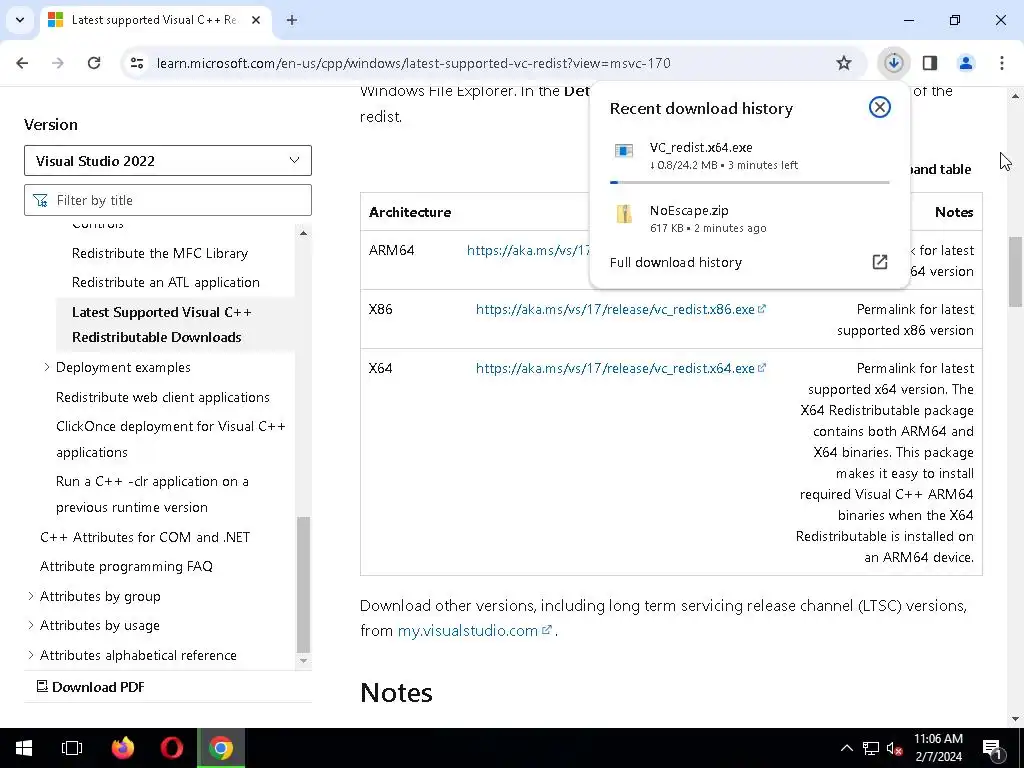Close the Recent download history popup
Screen dimensions: 1024x768
pos(880,107)
